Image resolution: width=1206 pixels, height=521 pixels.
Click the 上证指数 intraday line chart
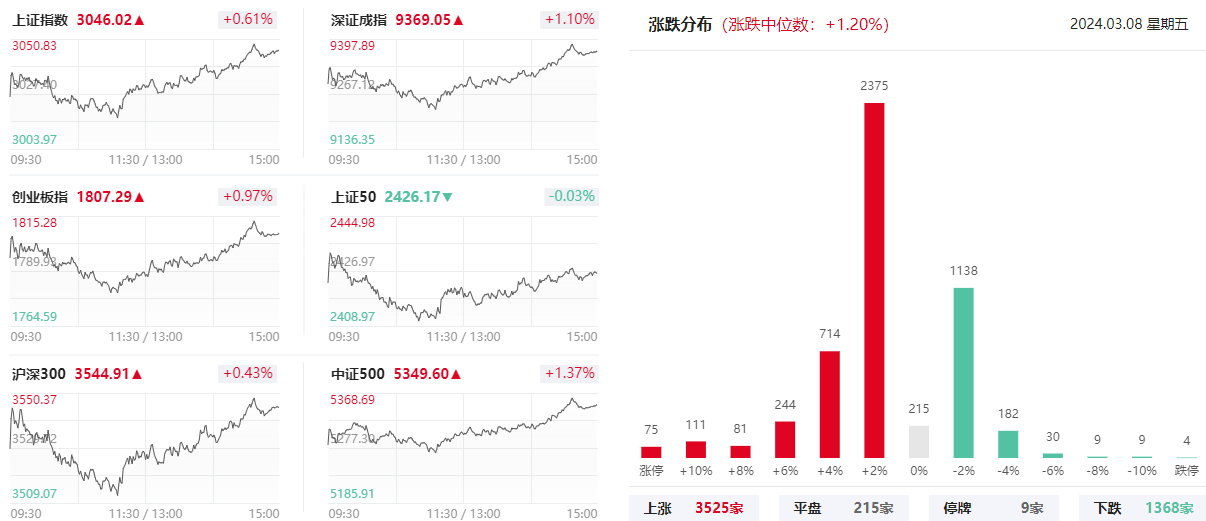(x=145, y=93)
